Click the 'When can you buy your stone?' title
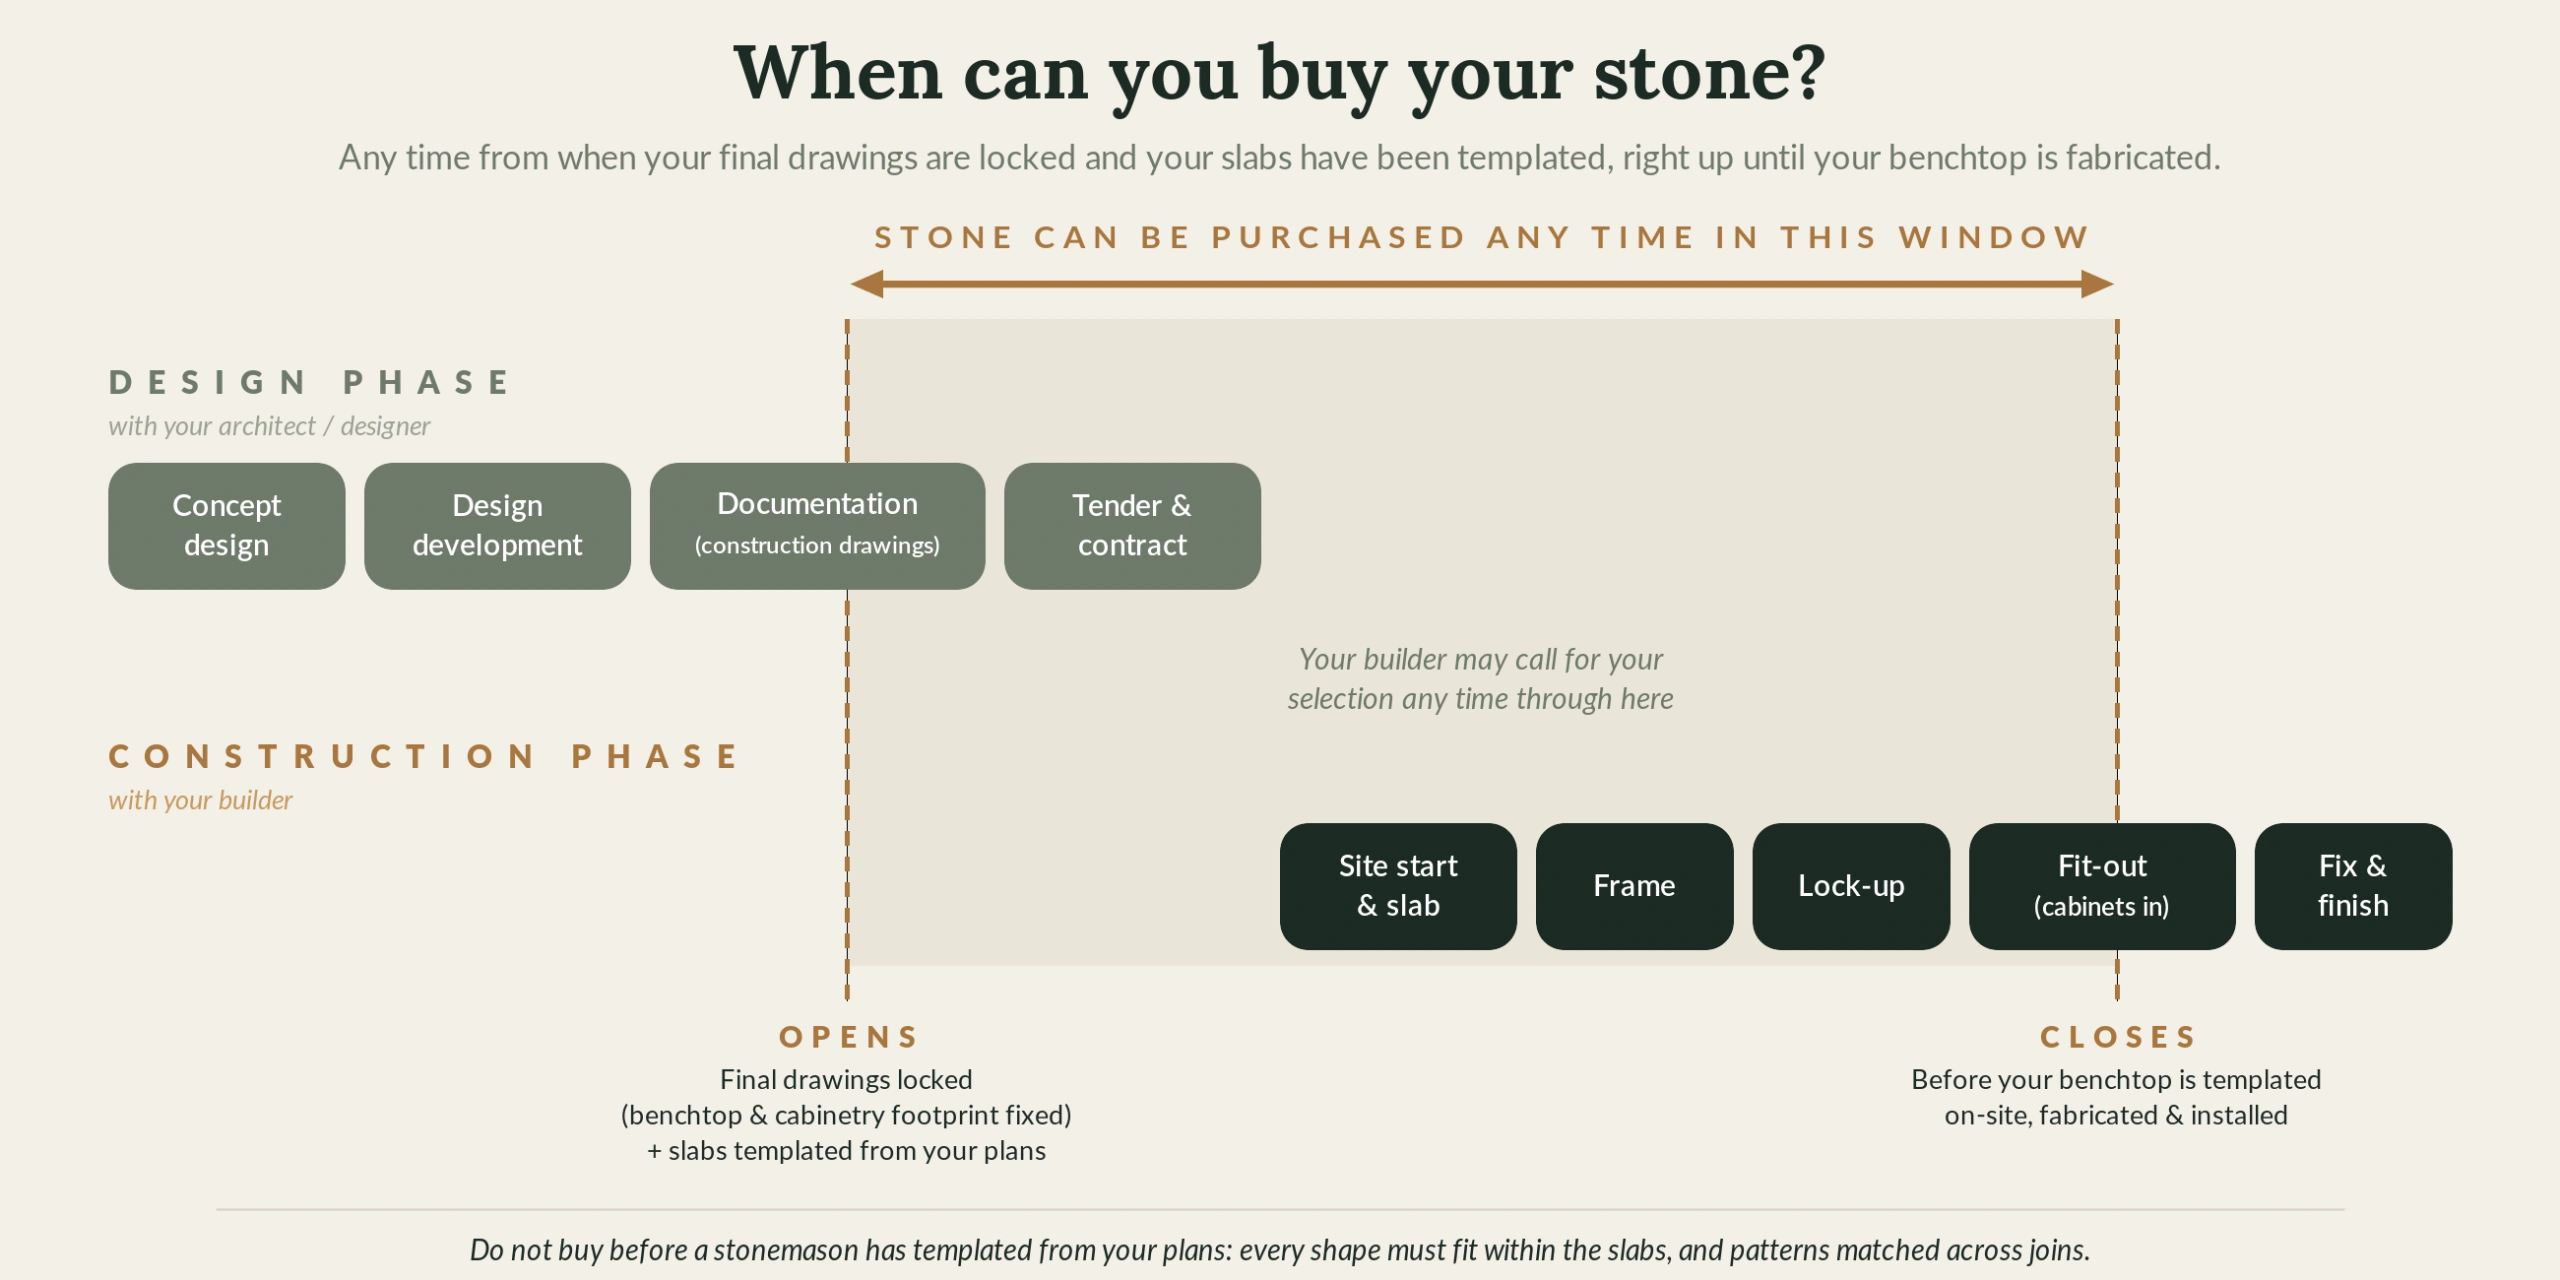The width and height of the screenshot is (2560, 1280). point(1280,75)
